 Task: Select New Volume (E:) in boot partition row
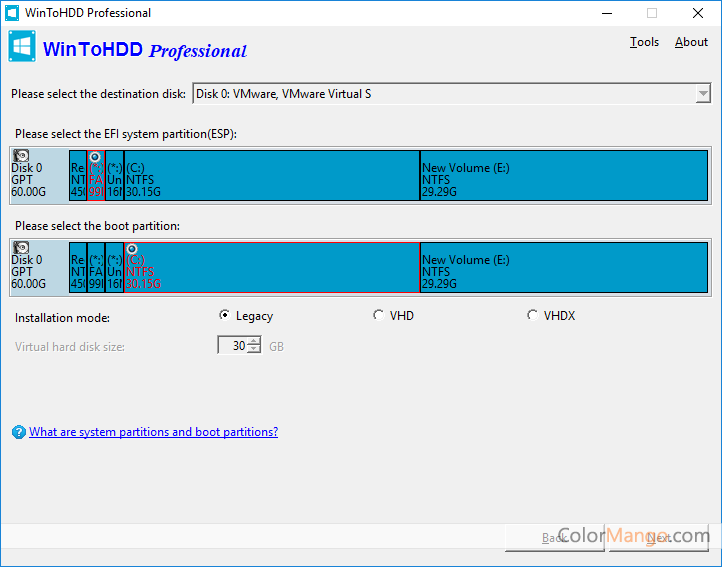[x=564, y=266]
